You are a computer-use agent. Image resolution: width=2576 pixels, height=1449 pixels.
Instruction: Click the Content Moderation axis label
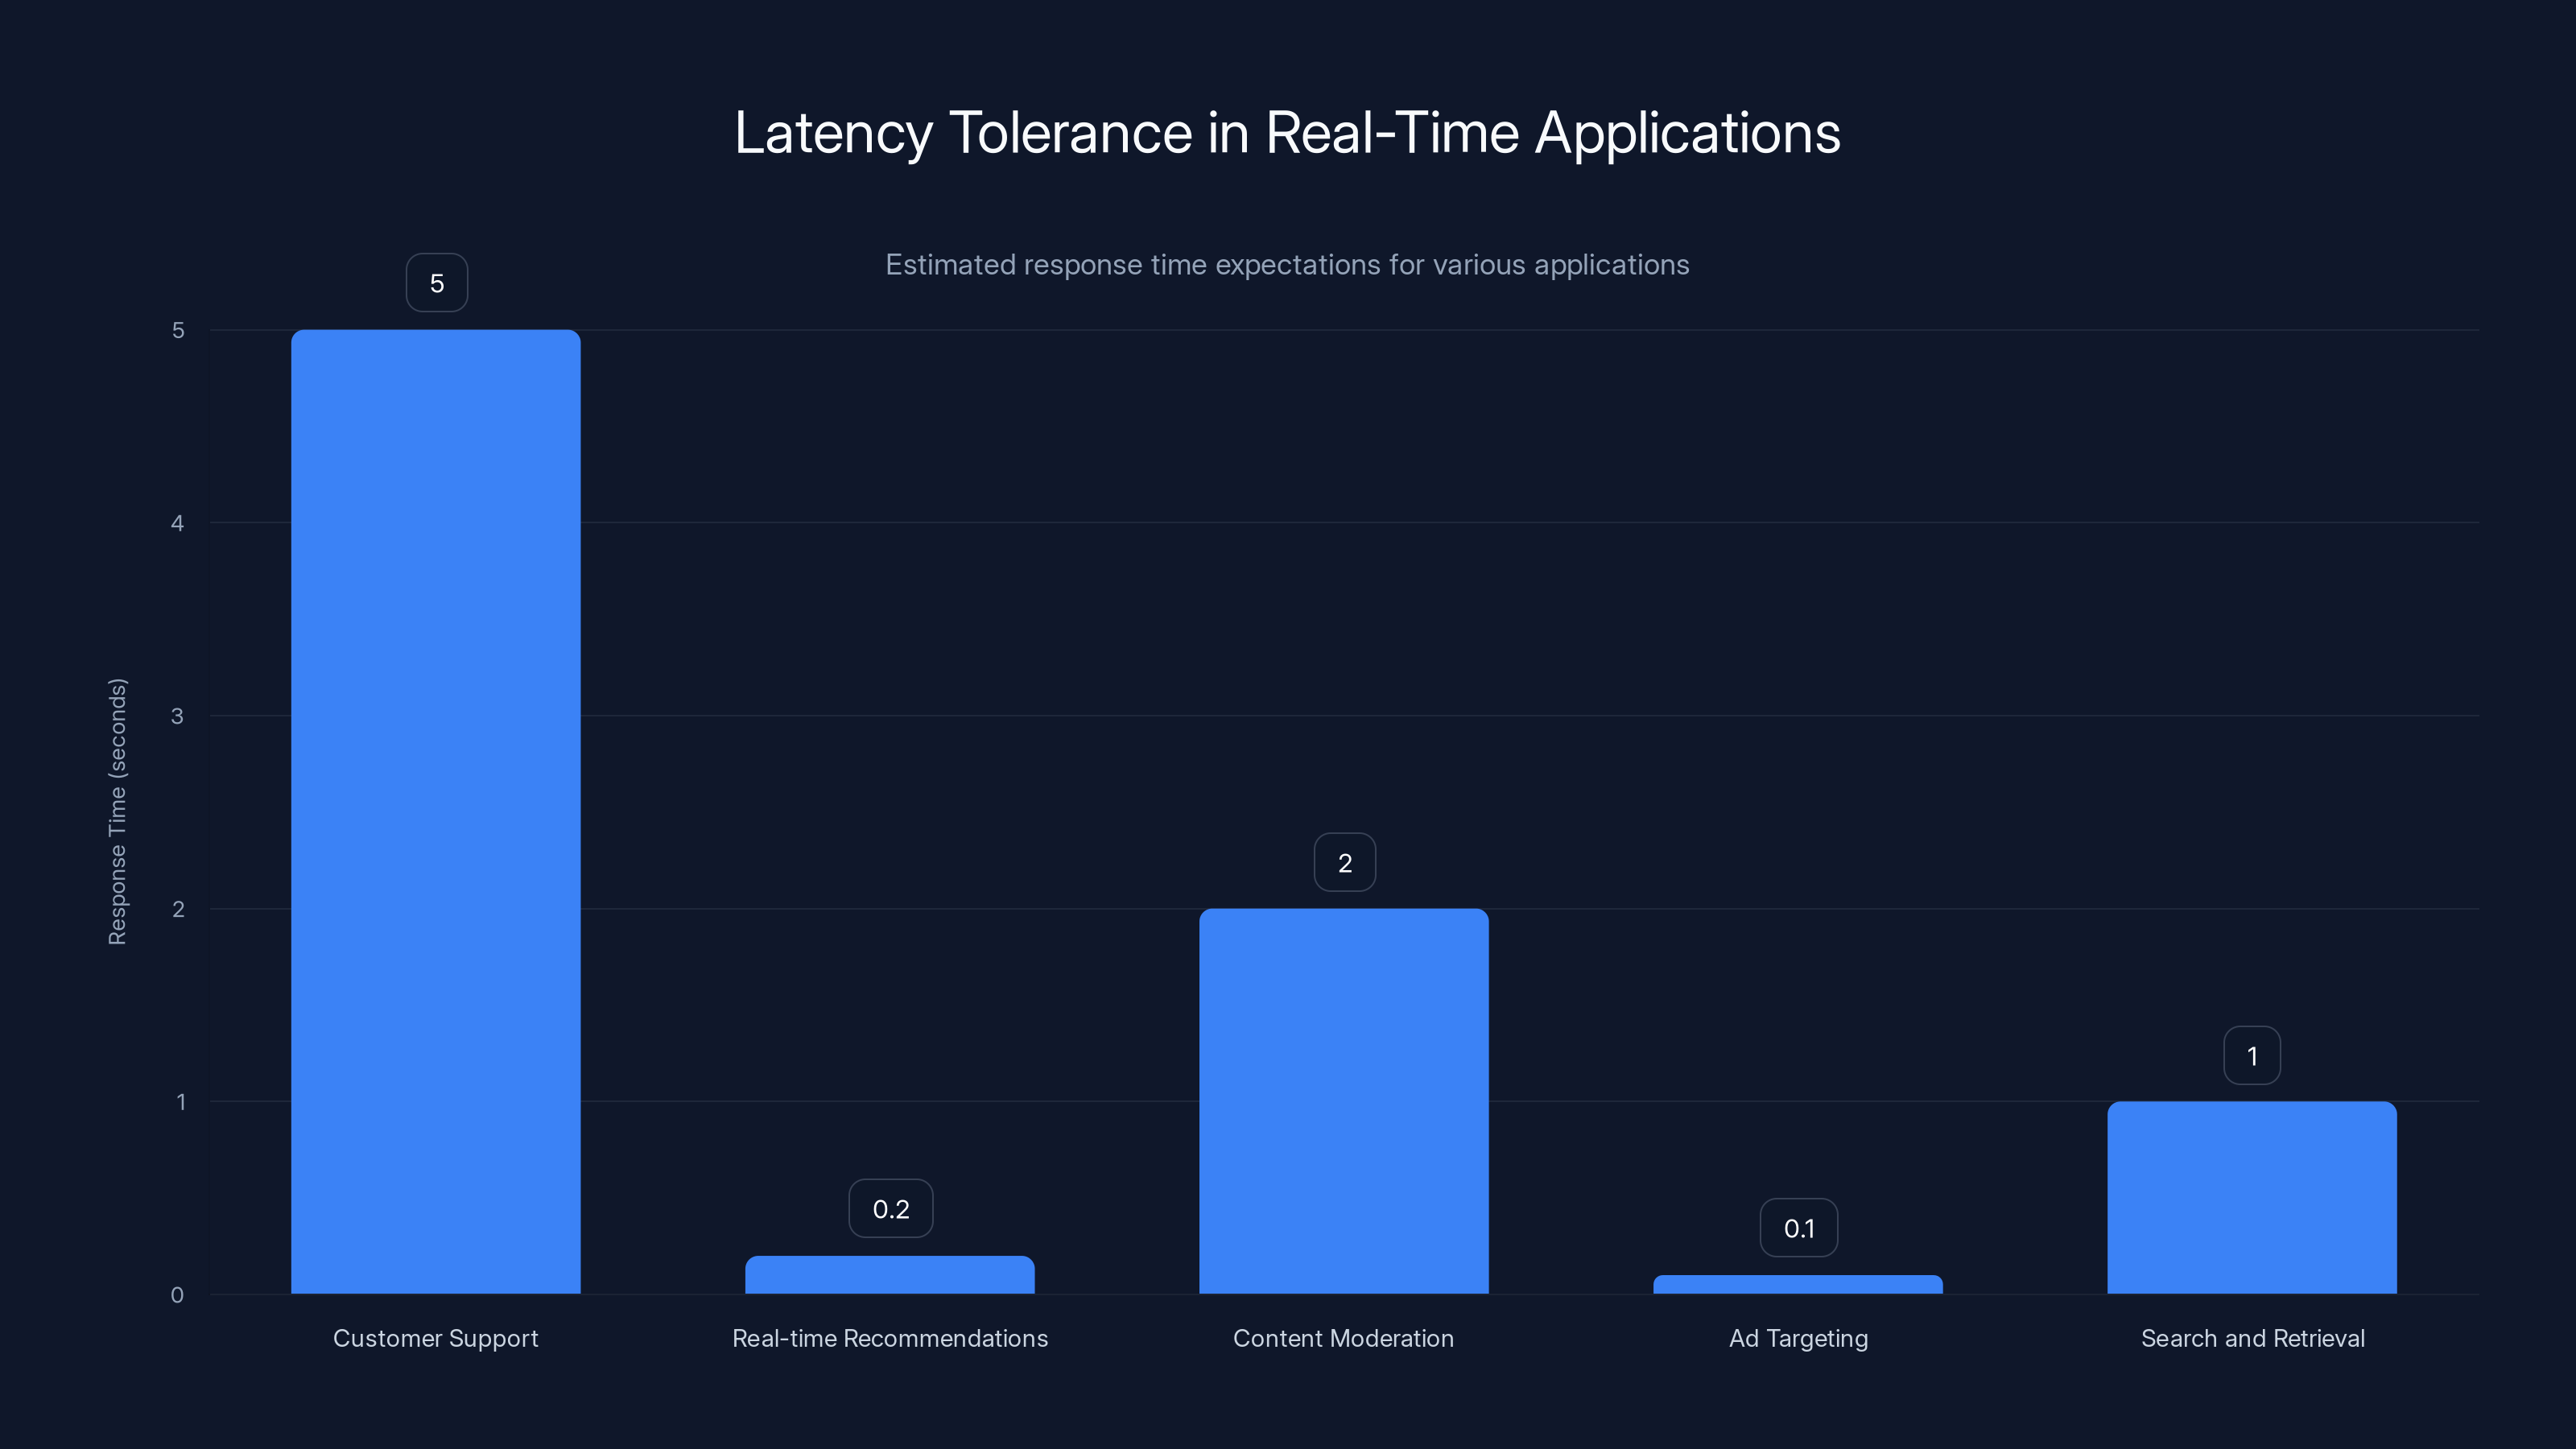pyautogui.click(x=1344, y=1338)
